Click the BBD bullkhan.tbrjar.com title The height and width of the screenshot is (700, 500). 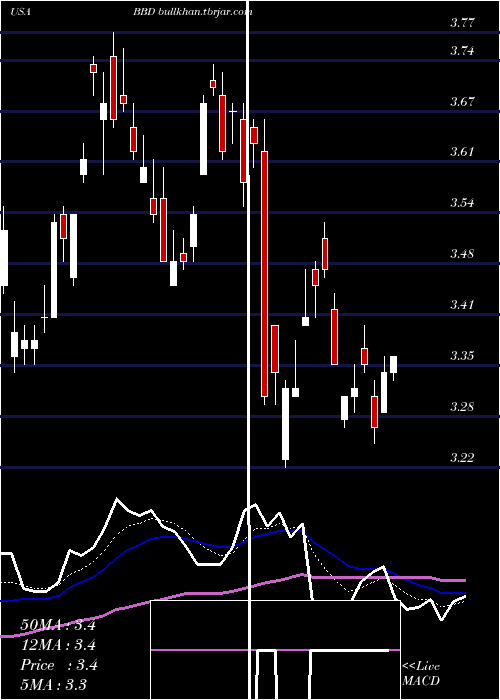pos(193,12)
